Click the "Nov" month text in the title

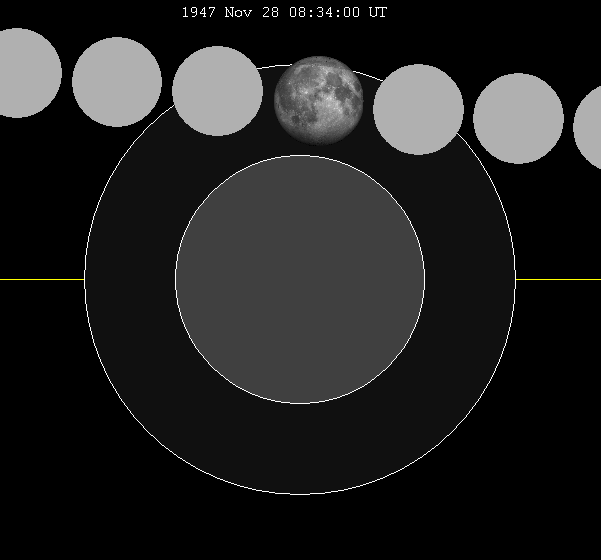pyautogui.click(x=240, y=13)
